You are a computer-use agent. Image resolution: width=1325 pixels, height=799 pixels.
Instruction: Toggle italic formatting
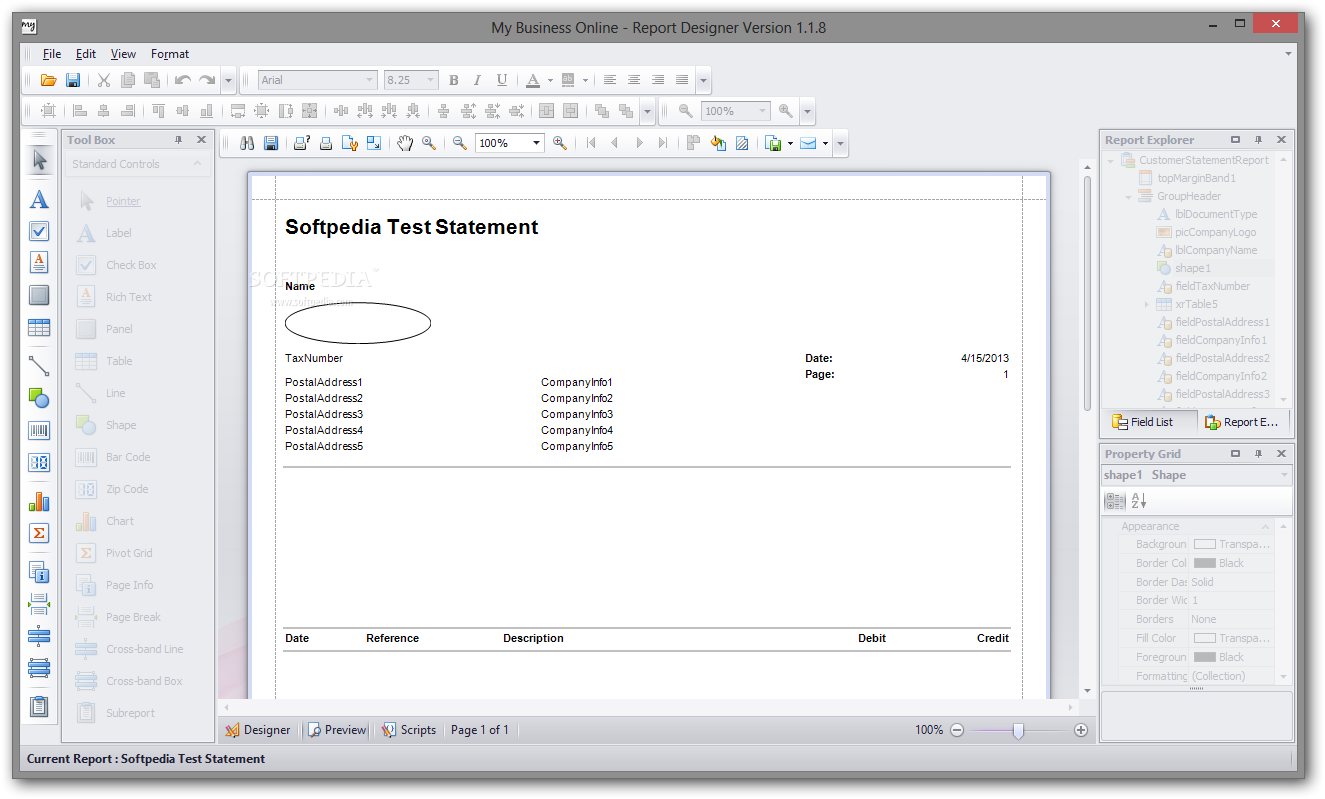[477, 80]
